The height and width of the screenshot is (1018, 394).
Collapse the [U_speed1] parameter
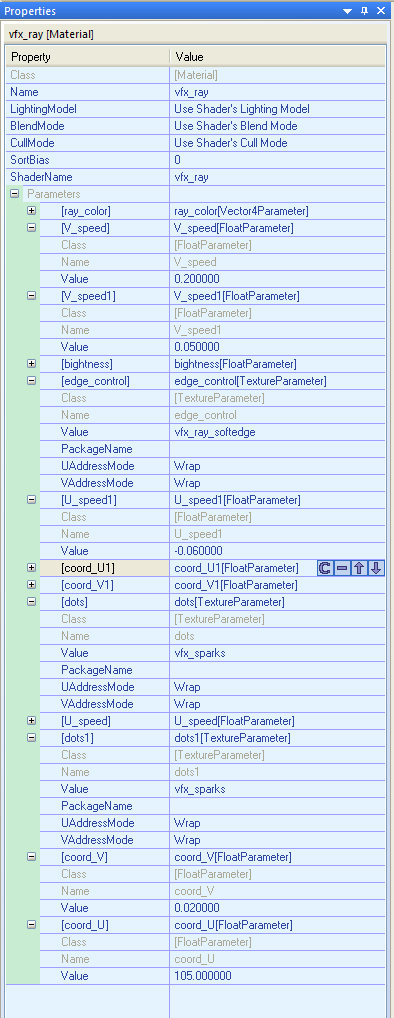click(x=31, y=499)
